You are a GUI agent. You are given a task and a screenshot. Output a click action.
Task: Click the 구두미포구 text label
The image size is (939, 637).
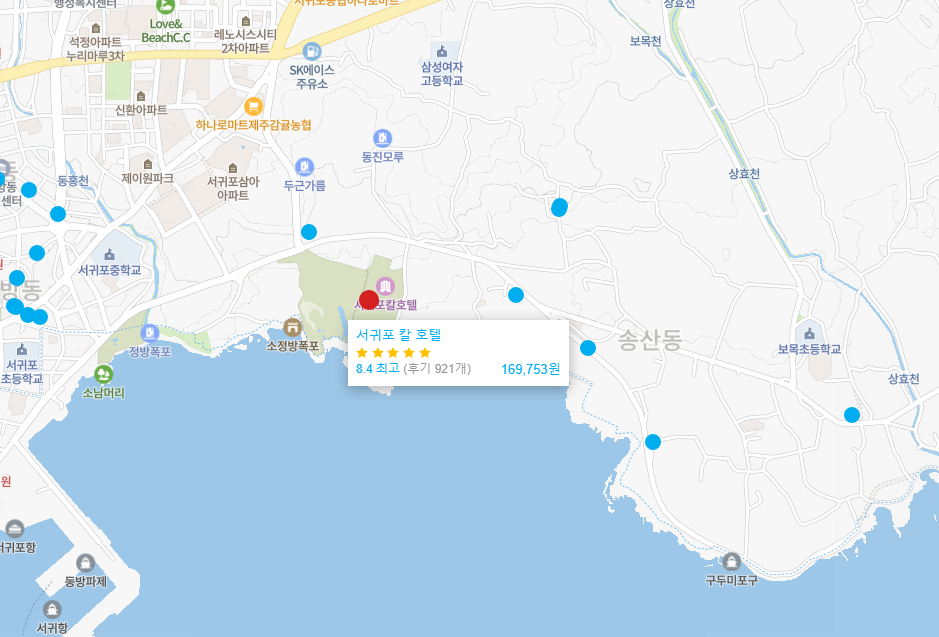[x=731, y=580]
